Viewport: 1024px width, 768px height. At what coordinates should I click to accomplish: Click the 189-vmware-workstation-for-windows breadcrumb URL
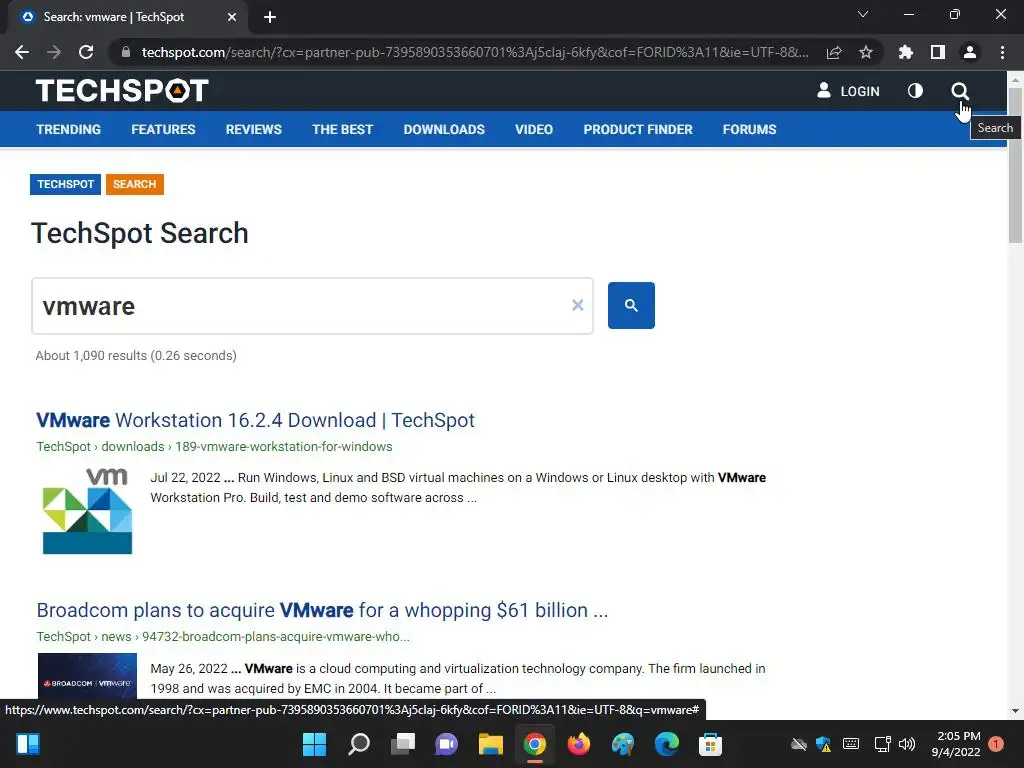283,447
